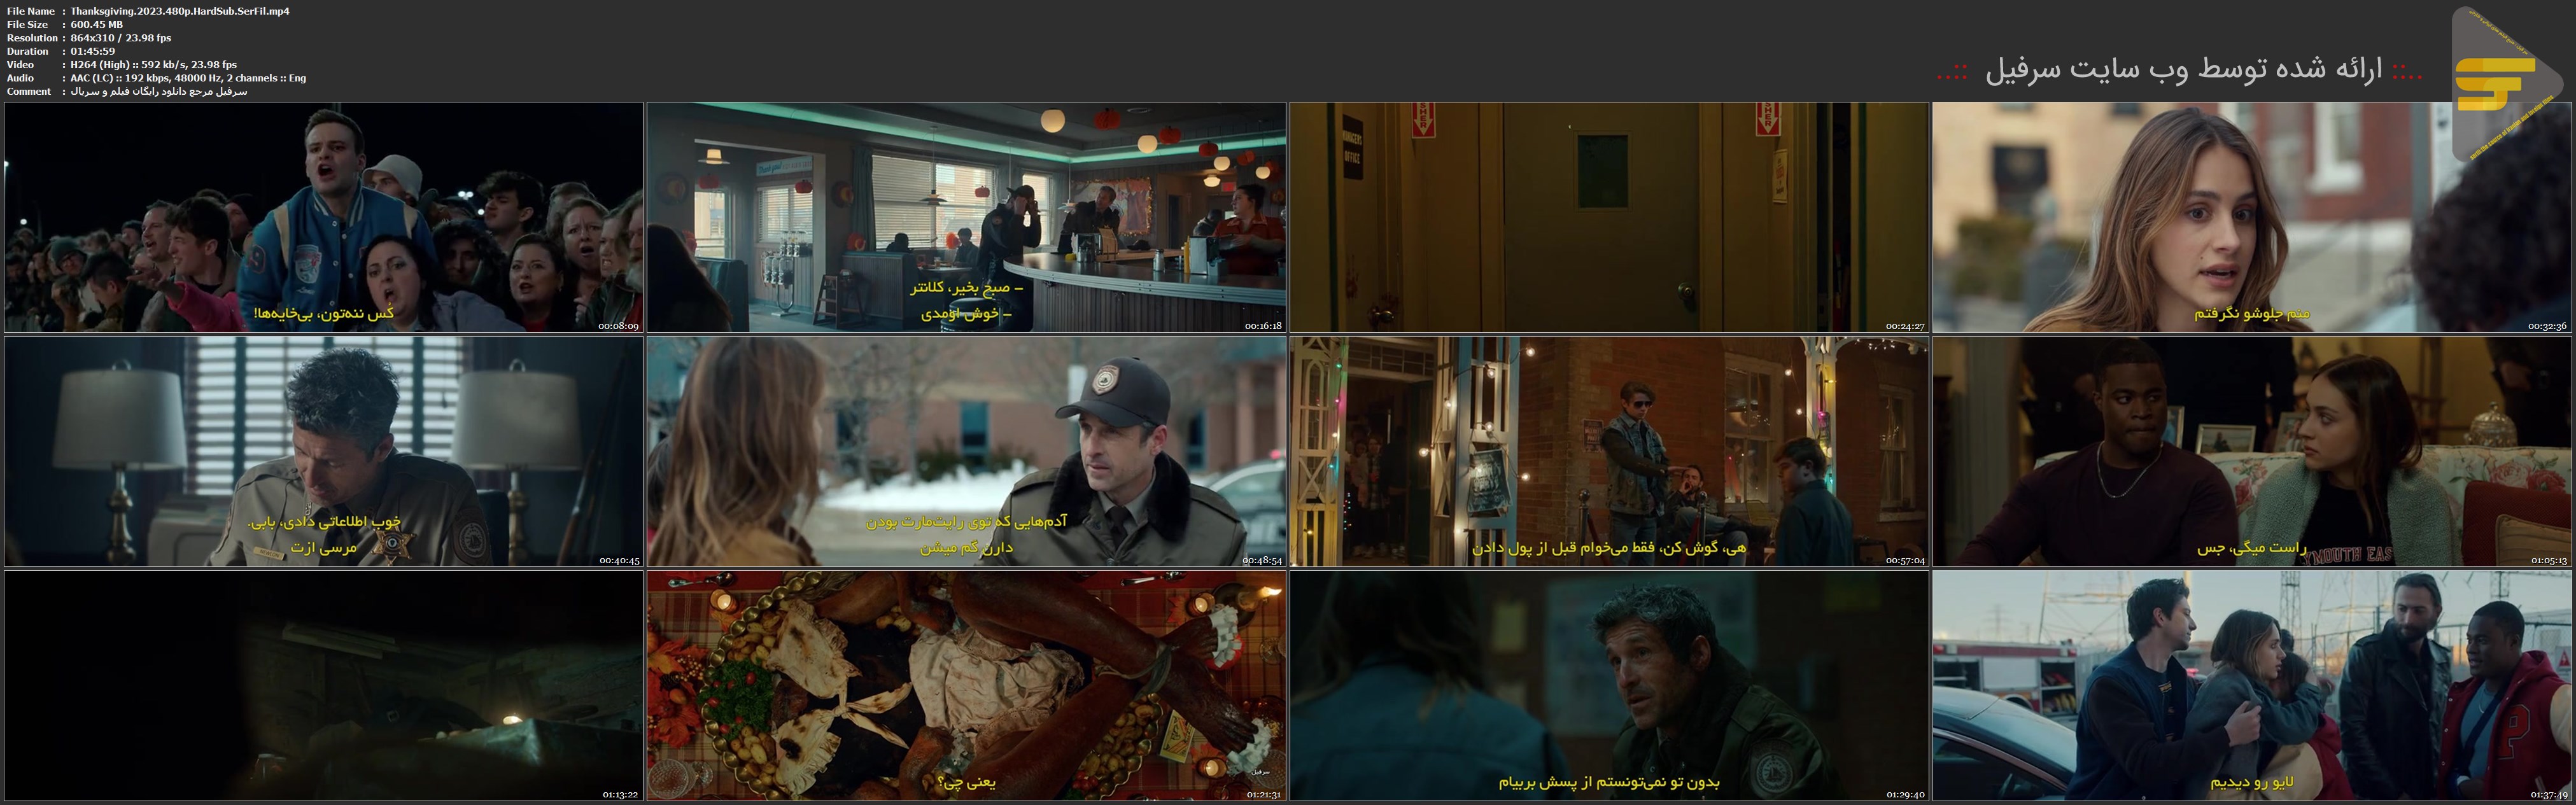Click the file name Thanksgiving.2023.480p.HardSub.SerFil.mp4
The width and height of the screenshot is (2576, 805).
coord(180,11)
